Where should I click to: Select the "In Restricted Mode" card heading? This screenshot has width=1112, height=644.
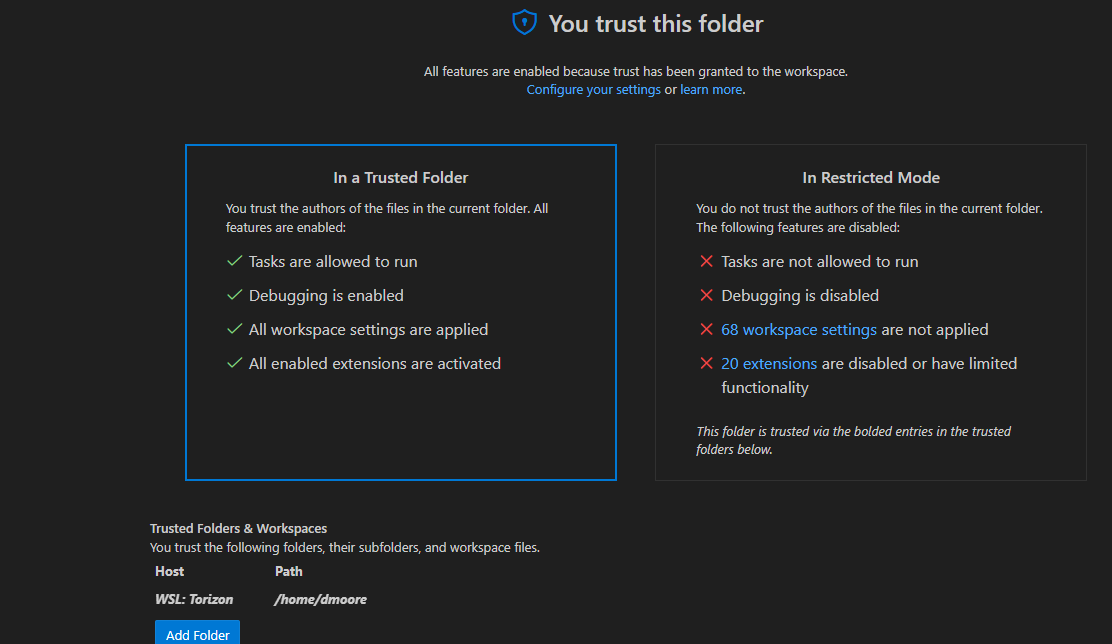pos(871,178)
